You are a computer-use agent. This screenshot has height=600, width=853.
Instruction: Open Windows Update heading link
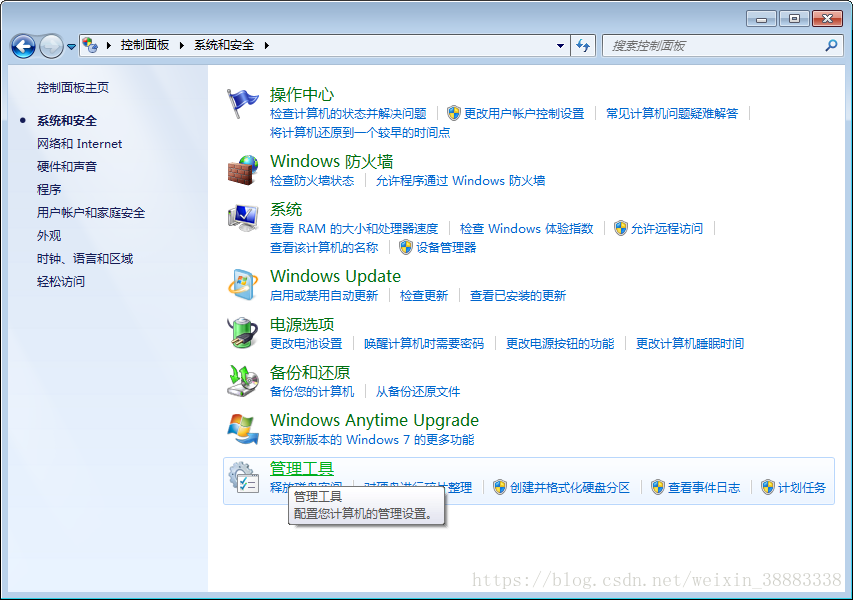tap(336, 276)
